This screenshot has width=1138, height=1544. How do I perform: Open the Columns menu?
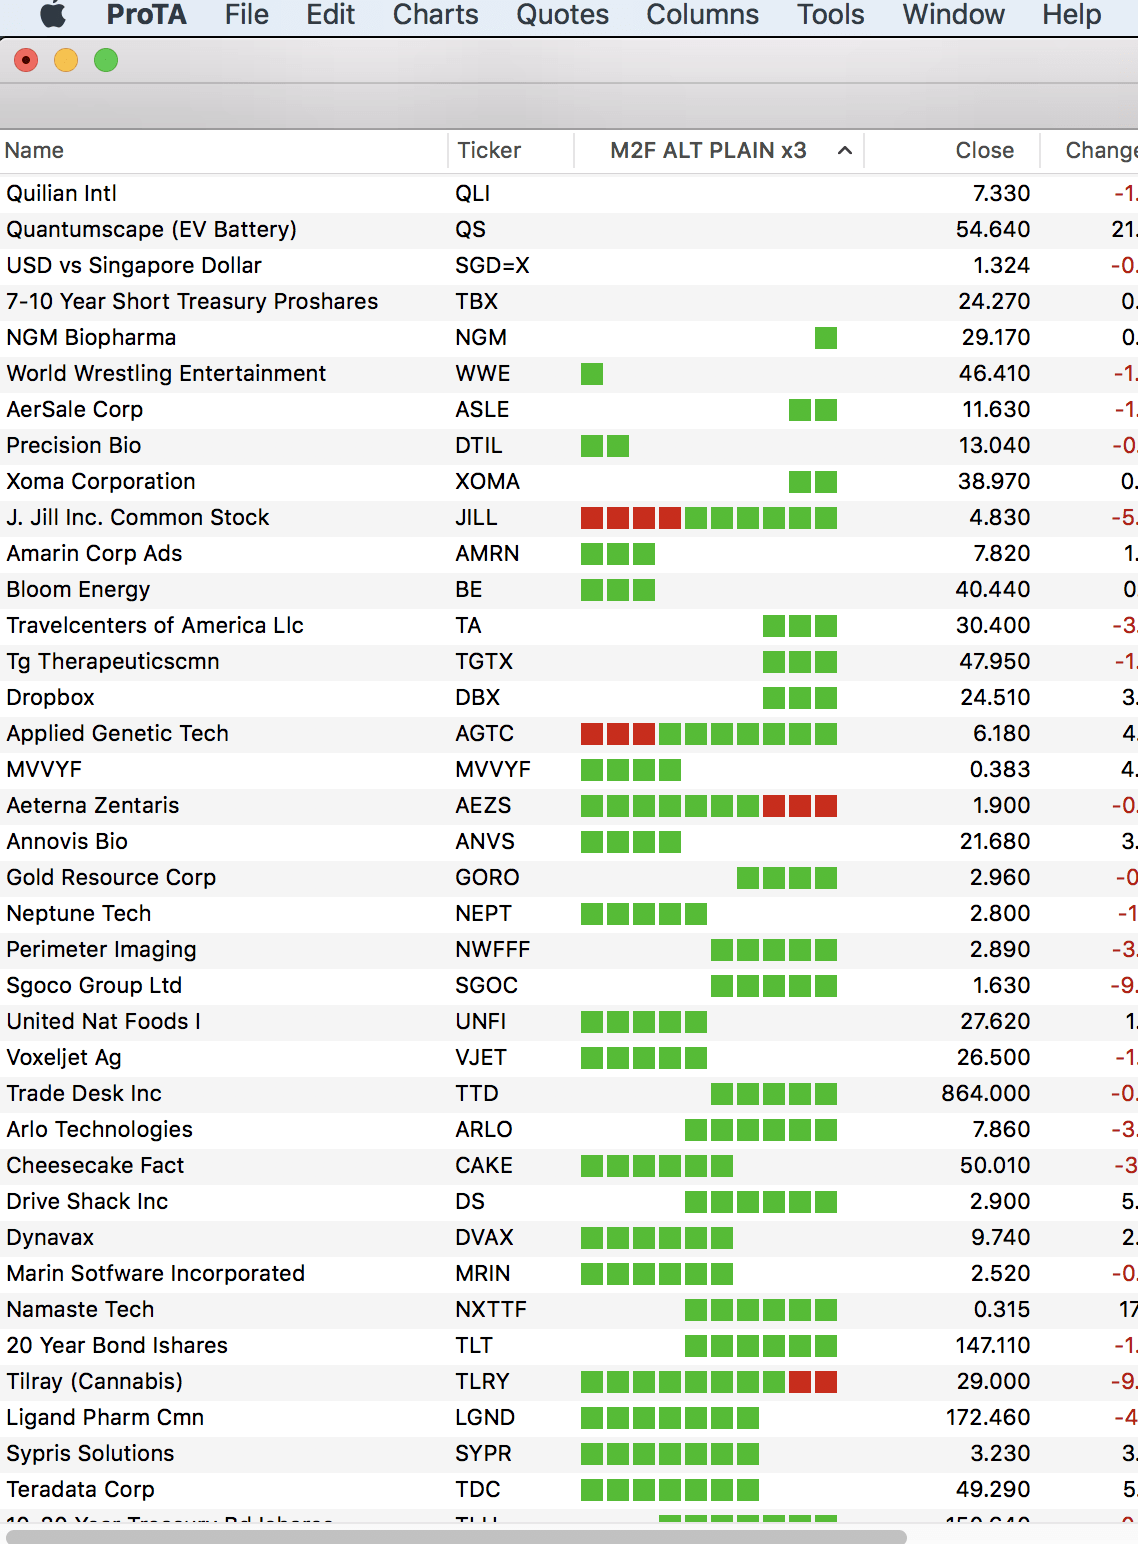click(x=702, y=15)
